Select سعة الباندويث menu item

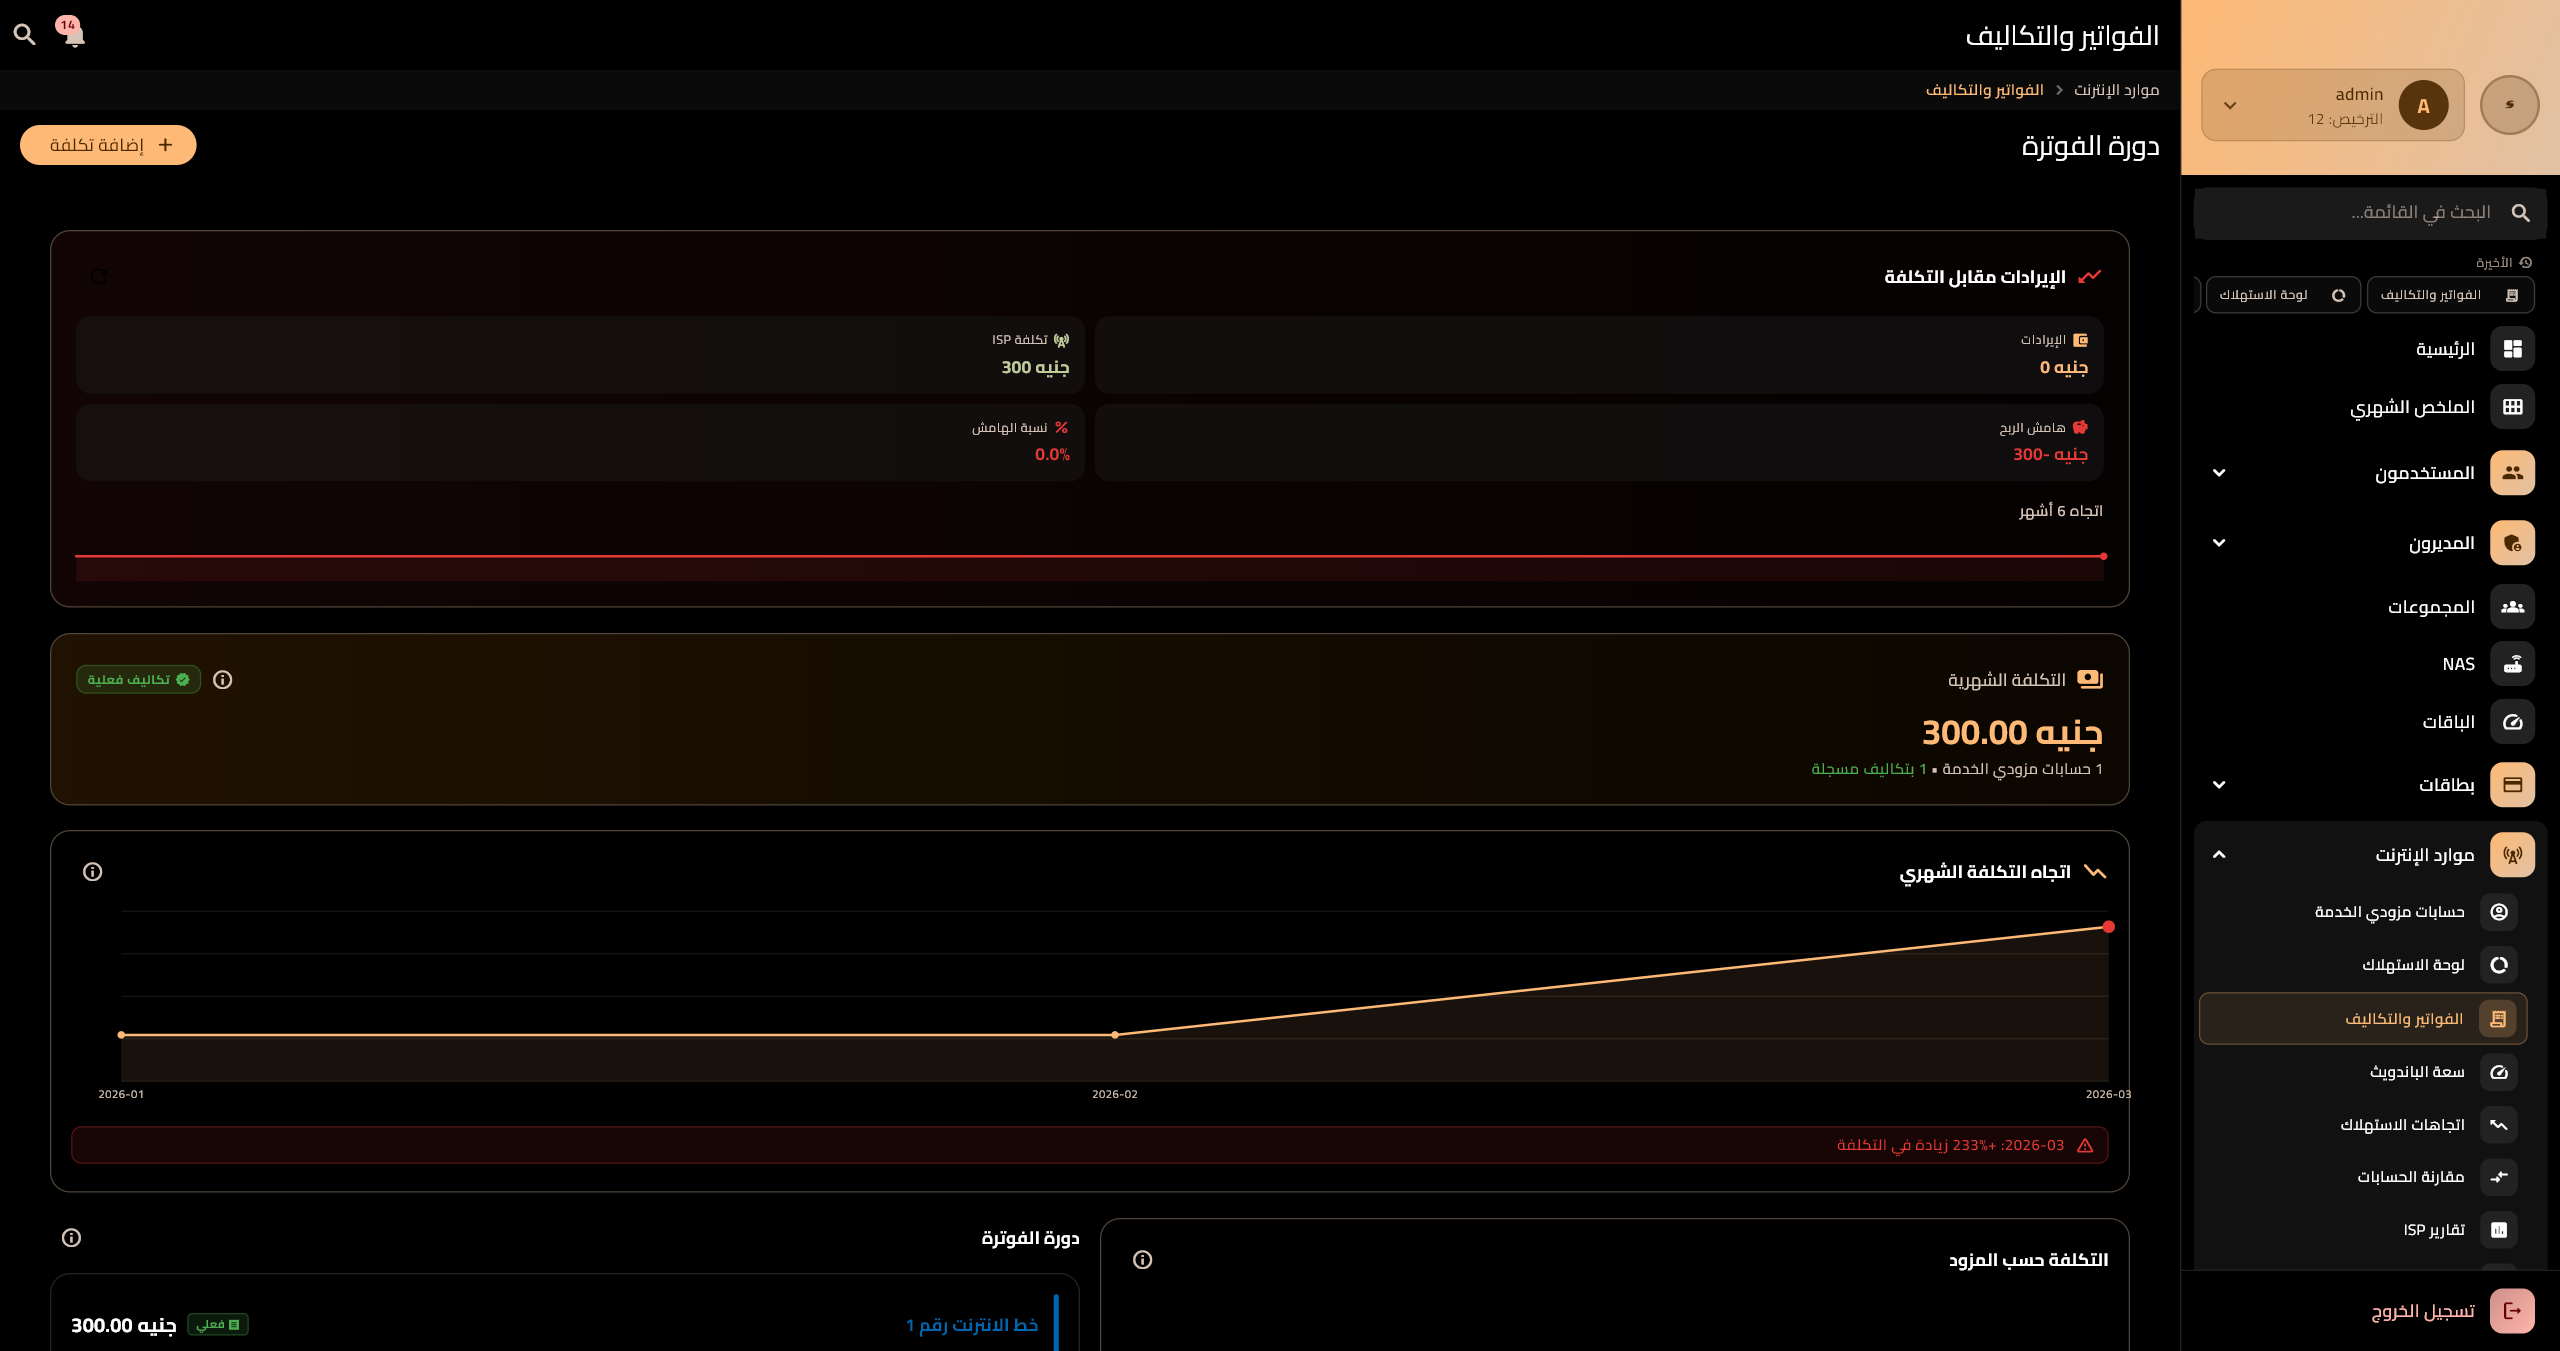pos(2416,1072)
